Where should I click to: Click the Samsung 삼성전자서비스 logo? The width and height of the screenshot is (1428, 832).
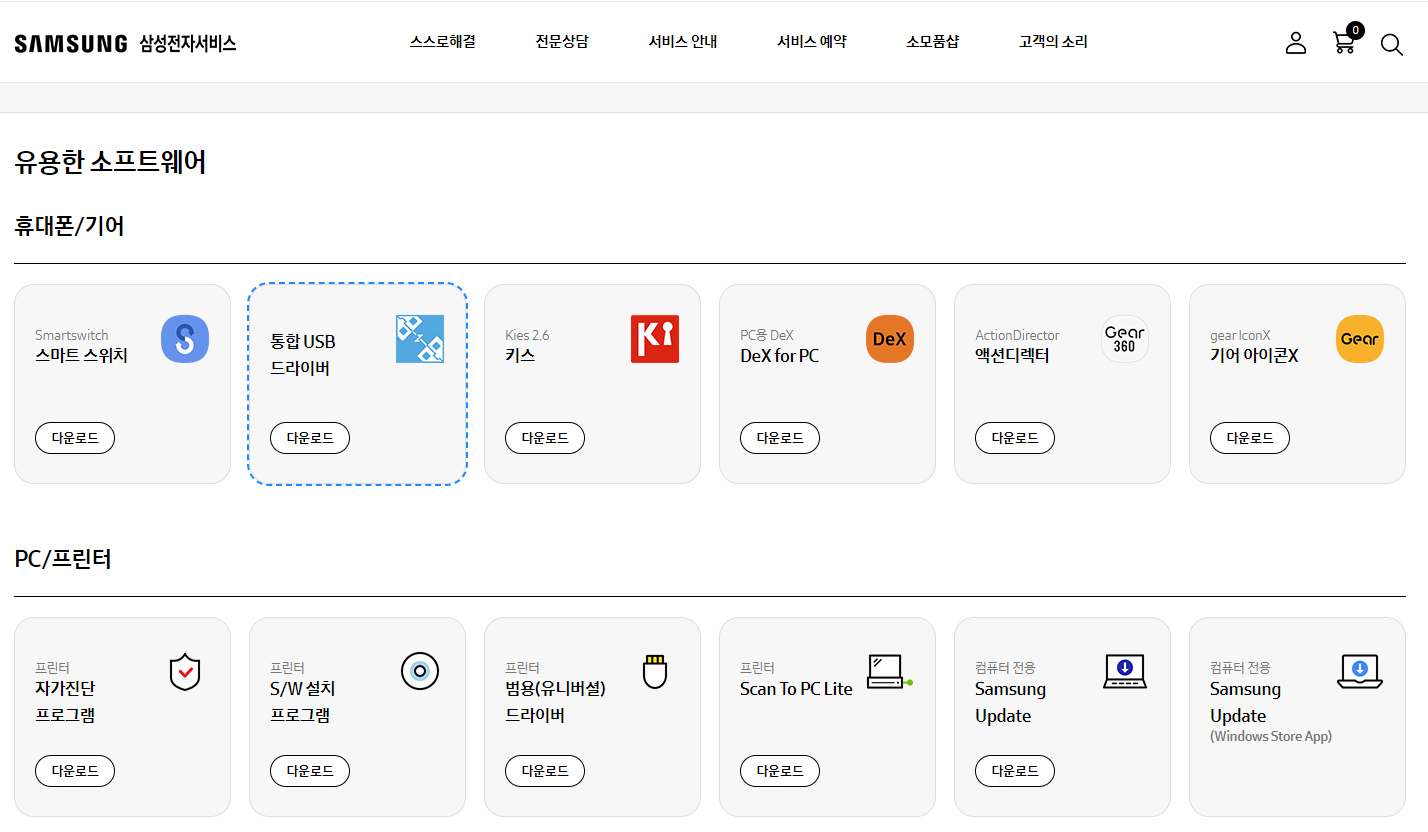125,44
